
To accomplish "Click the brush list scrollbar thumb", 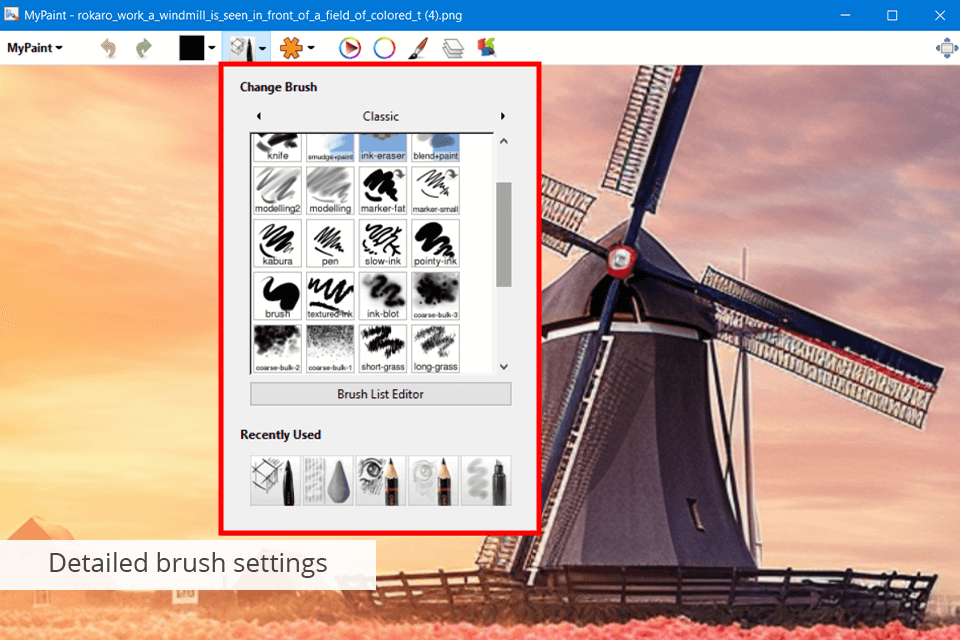I will pyautogui.click(x=504, y=234).
